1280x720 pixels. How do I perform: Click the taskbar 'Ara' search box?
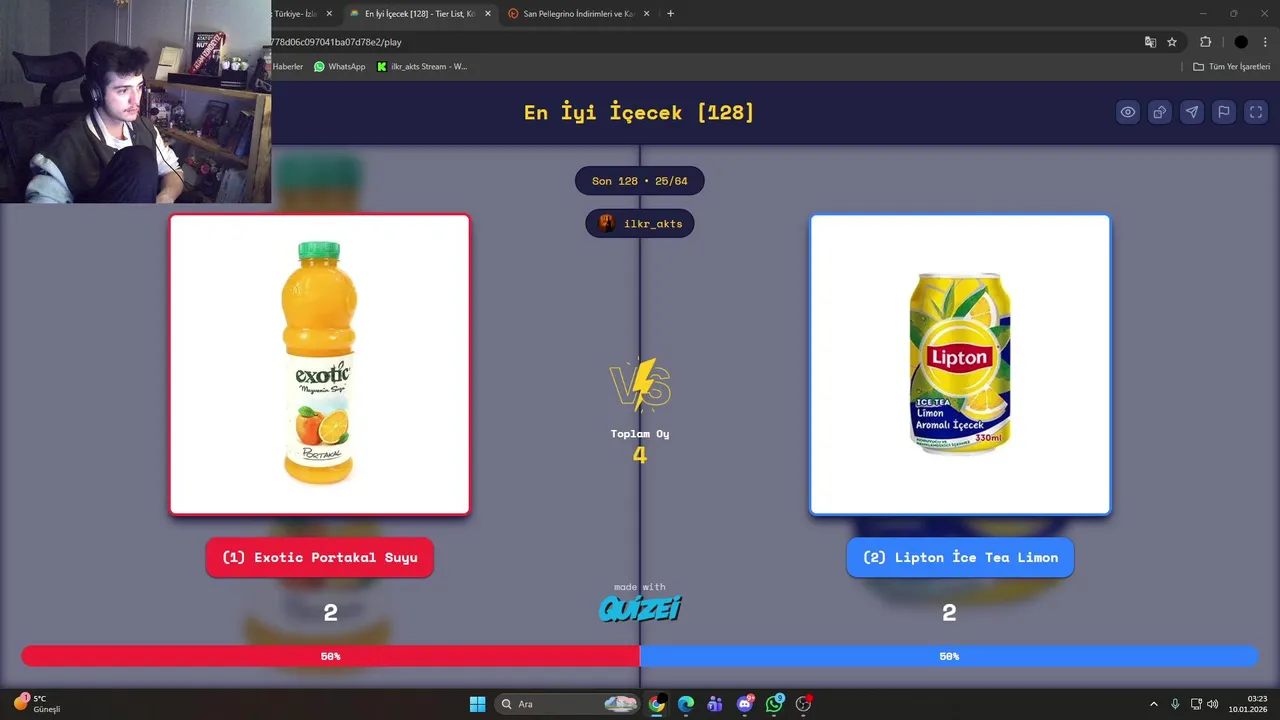coord(568,704)
